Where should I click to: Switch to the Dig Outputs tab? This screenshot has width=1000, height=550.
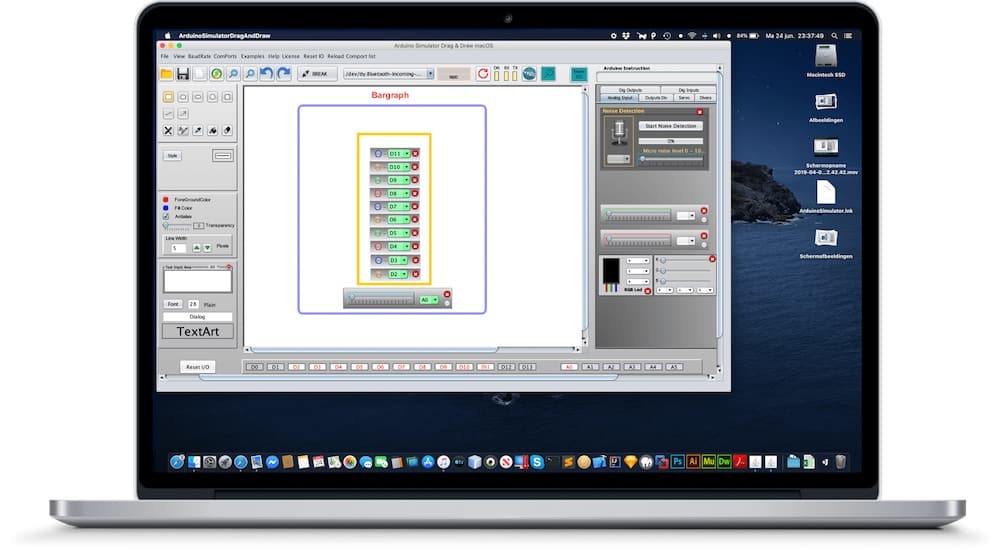point(630,90)
